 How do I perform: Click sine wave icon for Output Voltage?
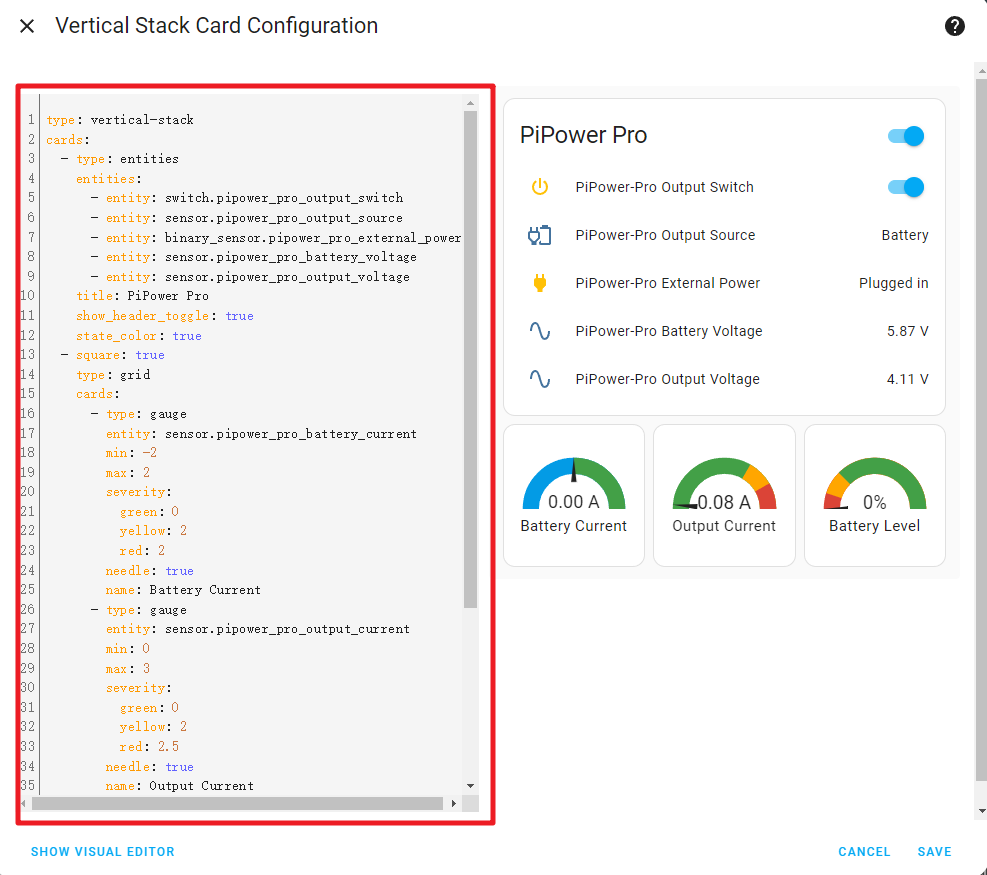(539, 379)
